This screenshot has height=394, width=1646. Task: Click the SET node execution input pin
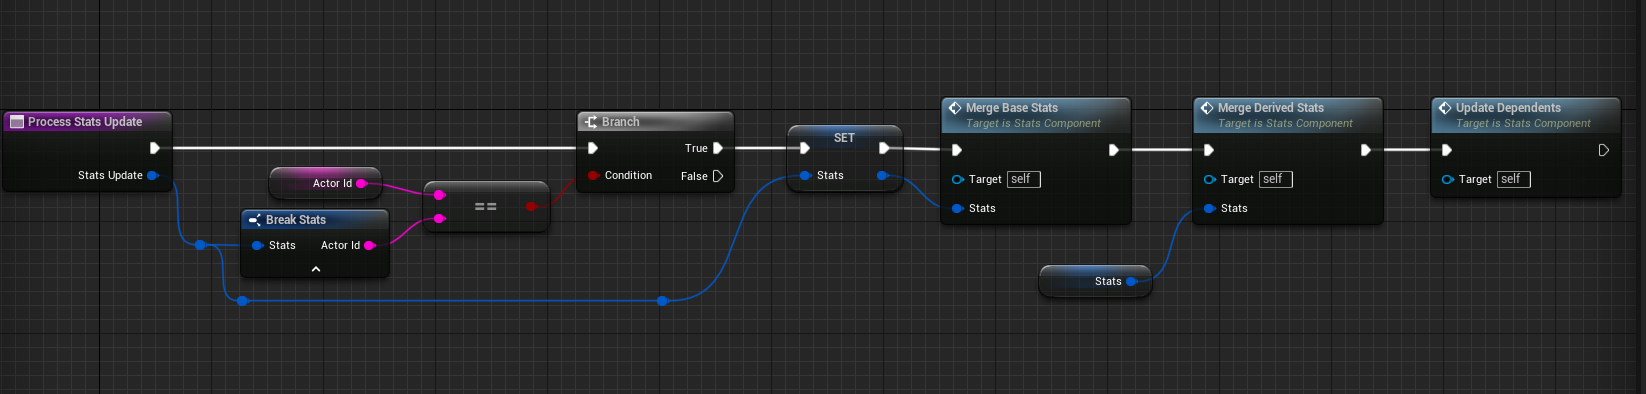click(805, 148)
